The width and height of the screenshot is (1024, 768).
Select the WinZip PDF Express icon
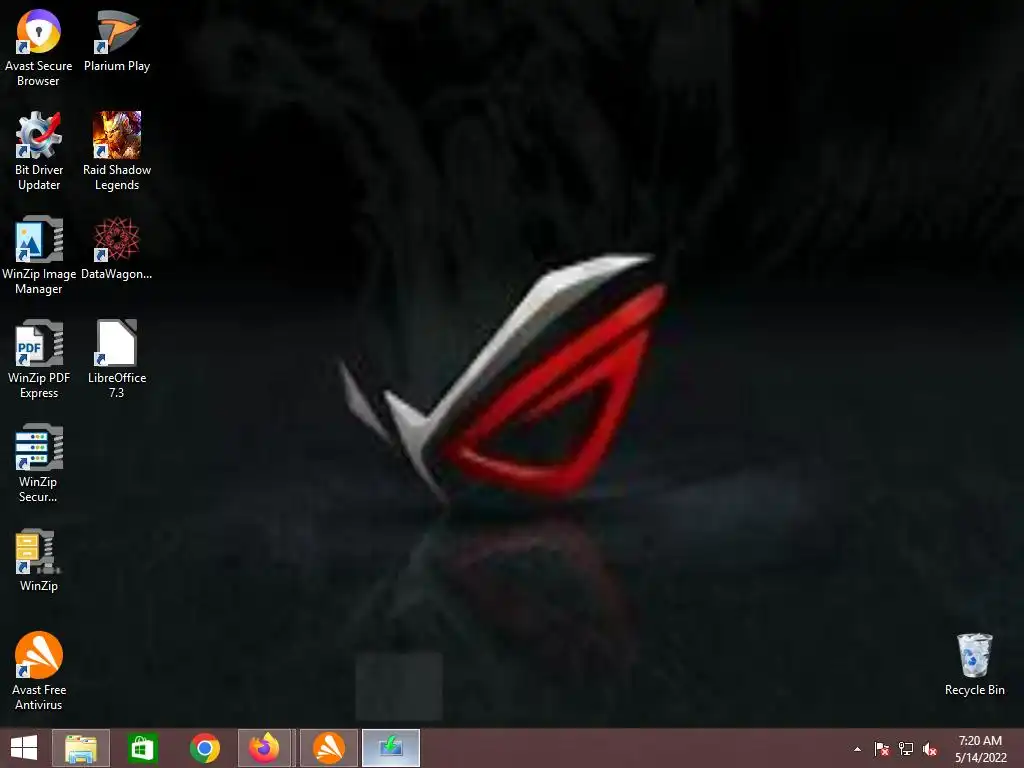(x=39, y=359)
